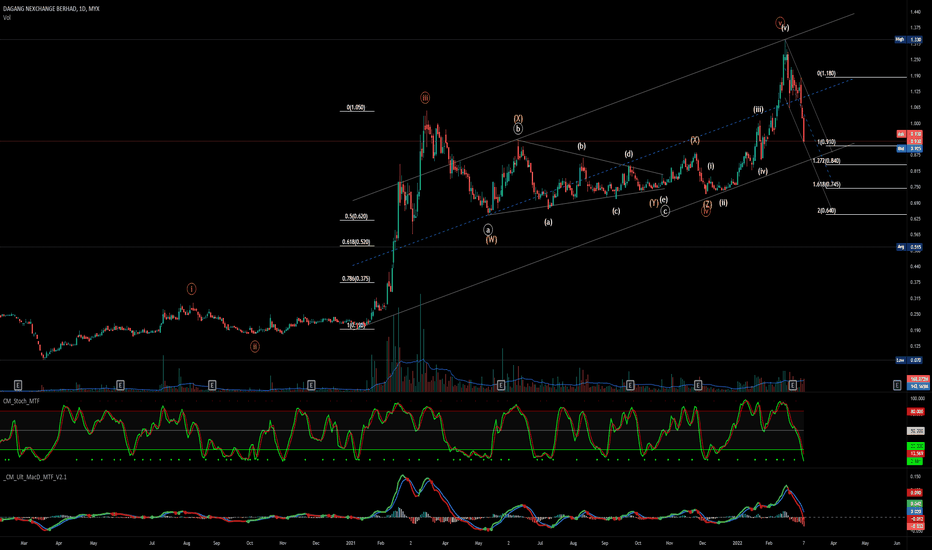This screenshot has height=550, width=932.
Task: Click the High price label 1.330
Action: coord(909,39)
